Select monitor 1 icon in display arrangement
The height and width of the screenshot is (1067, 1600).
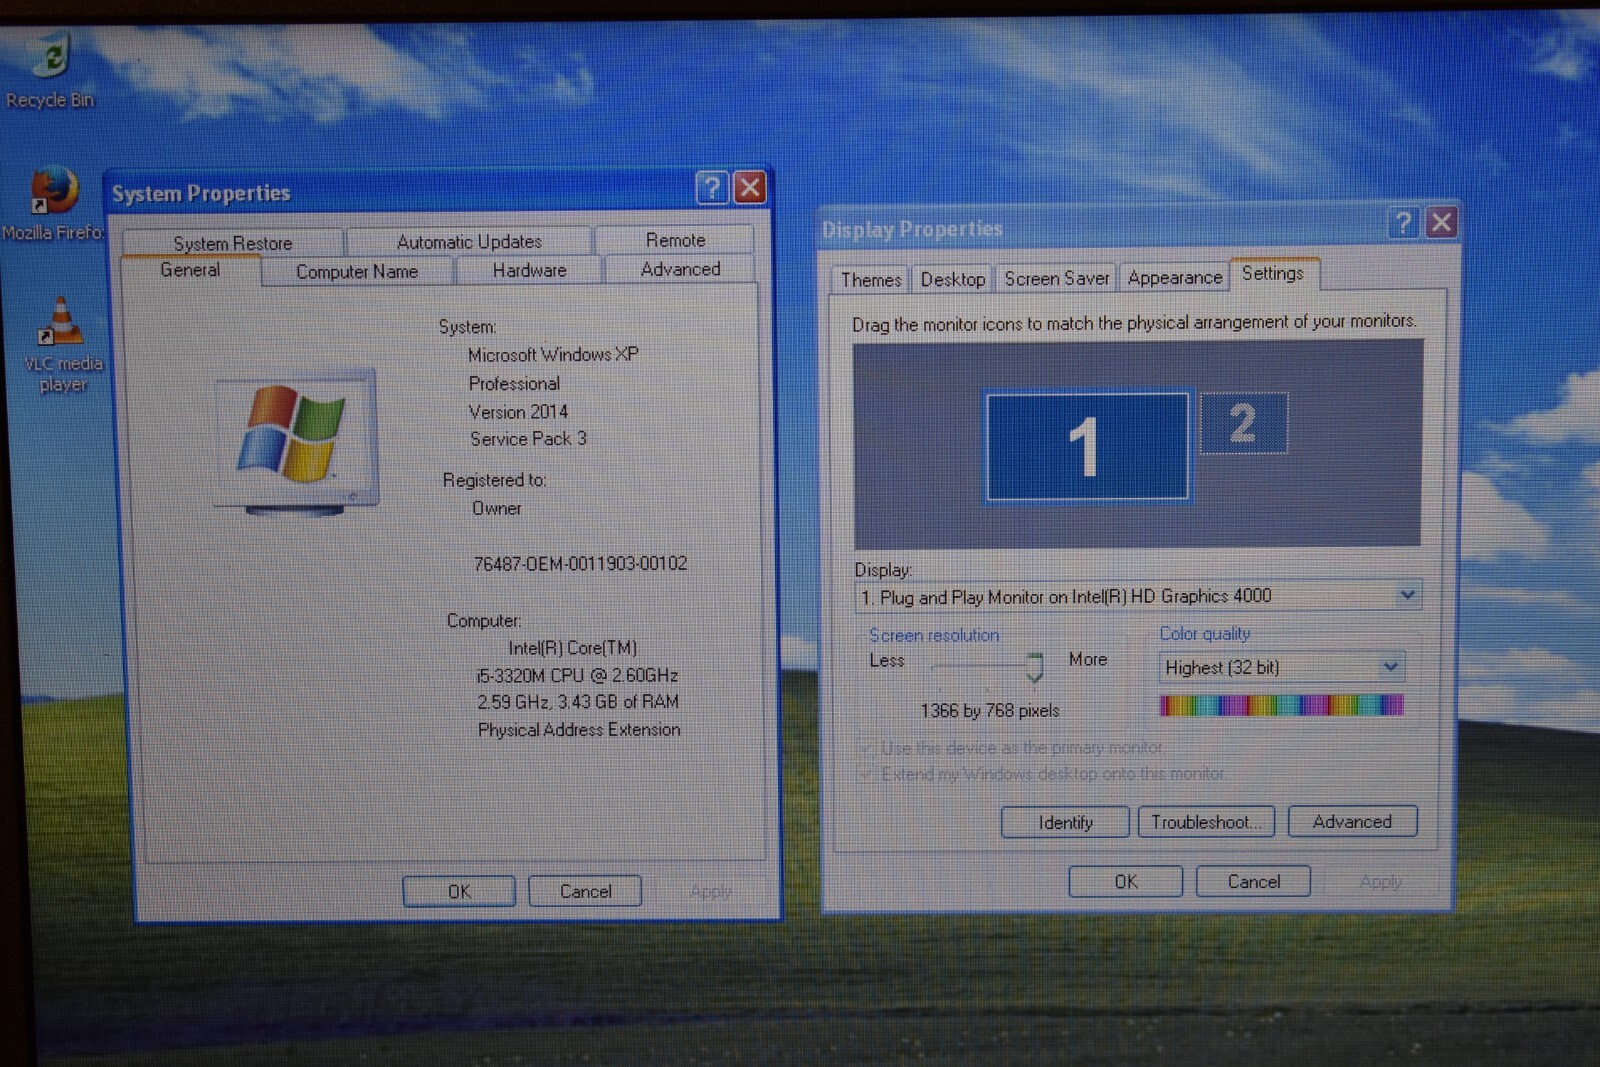pos(1087,446)
